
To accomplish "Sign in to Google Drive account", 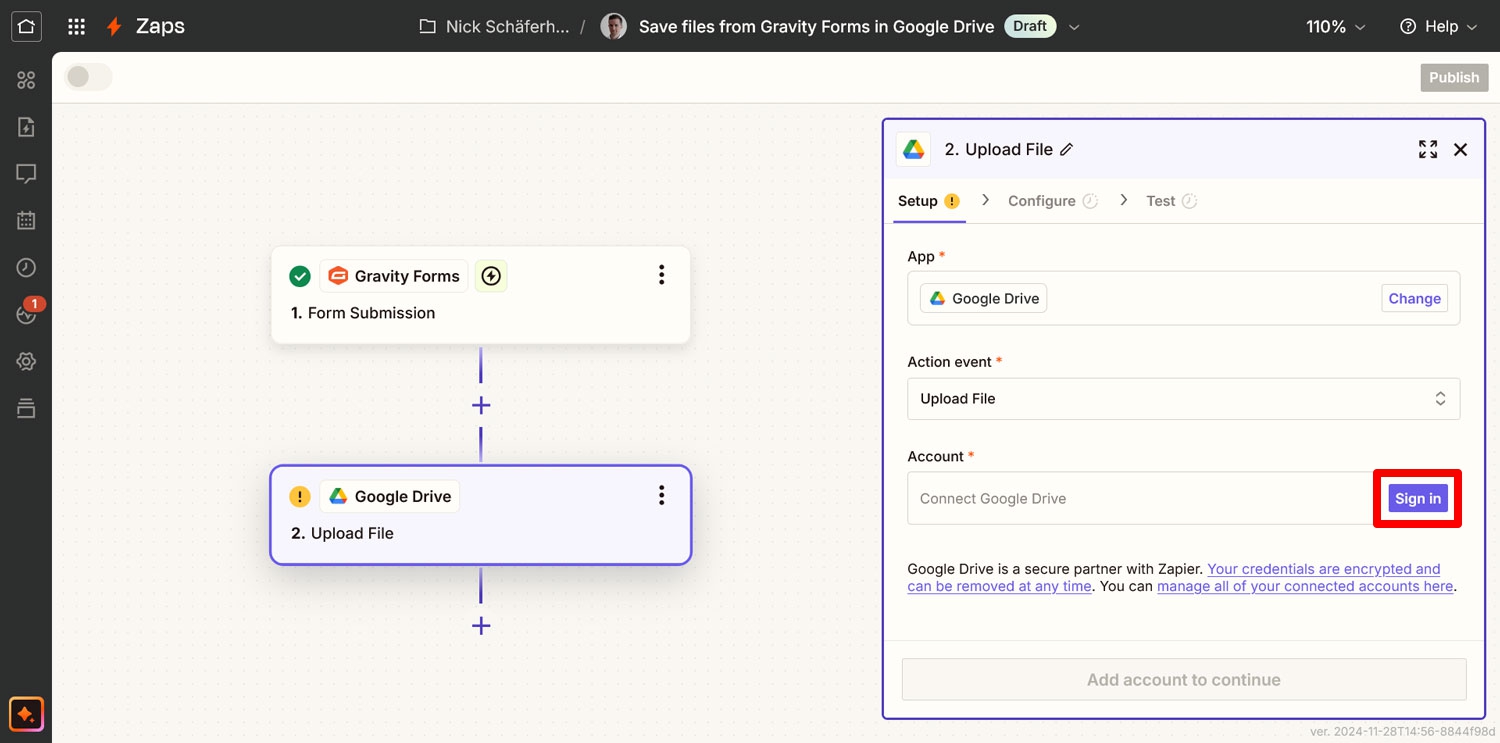I will pyautogui.click(x=1418, y=498).
